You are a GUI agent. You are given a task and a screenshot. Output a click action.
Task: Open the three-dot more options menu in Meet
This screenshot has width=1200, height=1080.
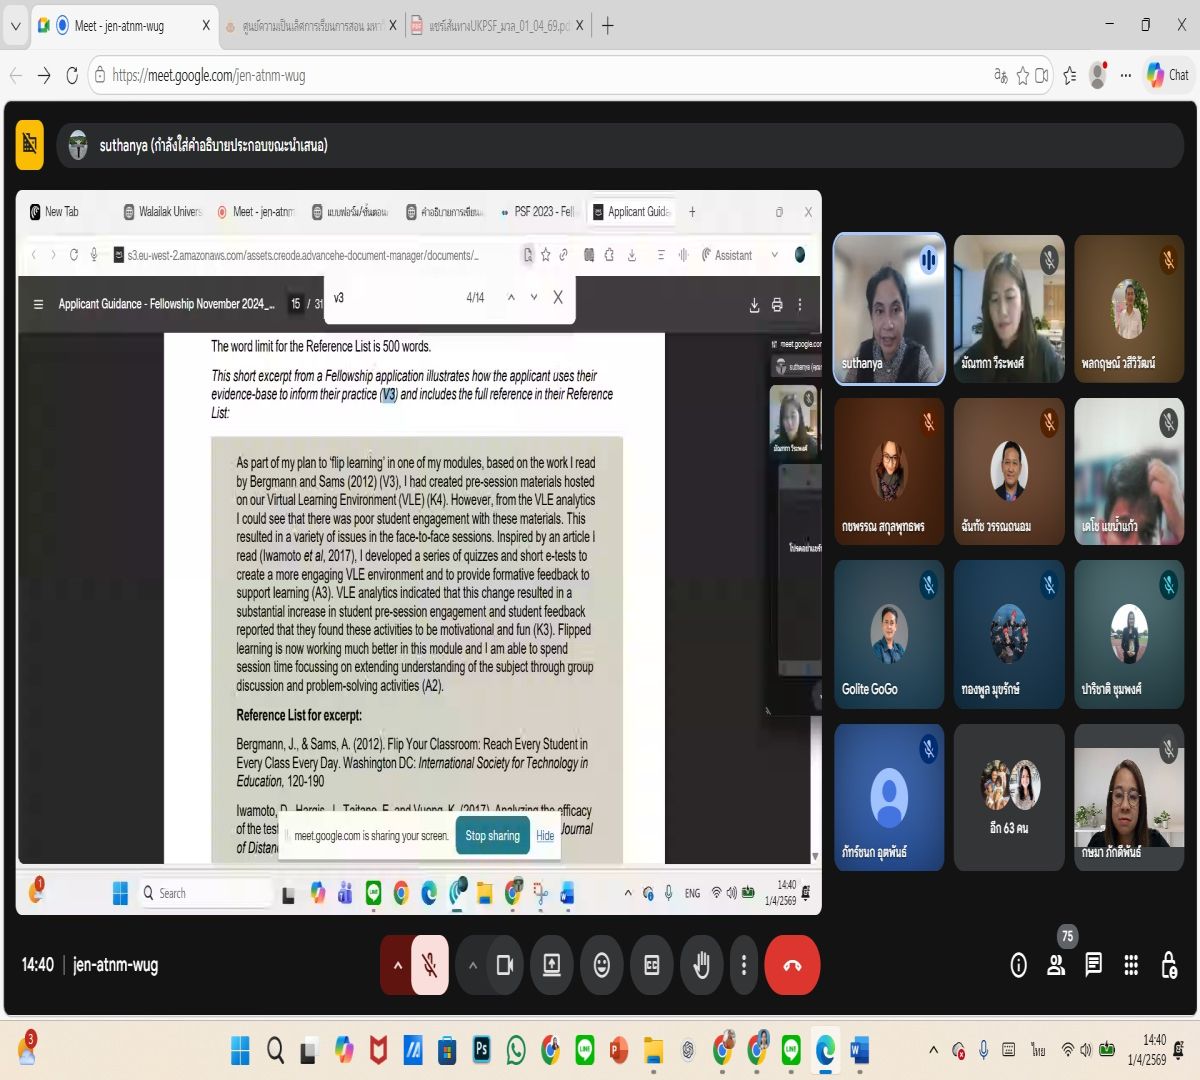(743, 965)
